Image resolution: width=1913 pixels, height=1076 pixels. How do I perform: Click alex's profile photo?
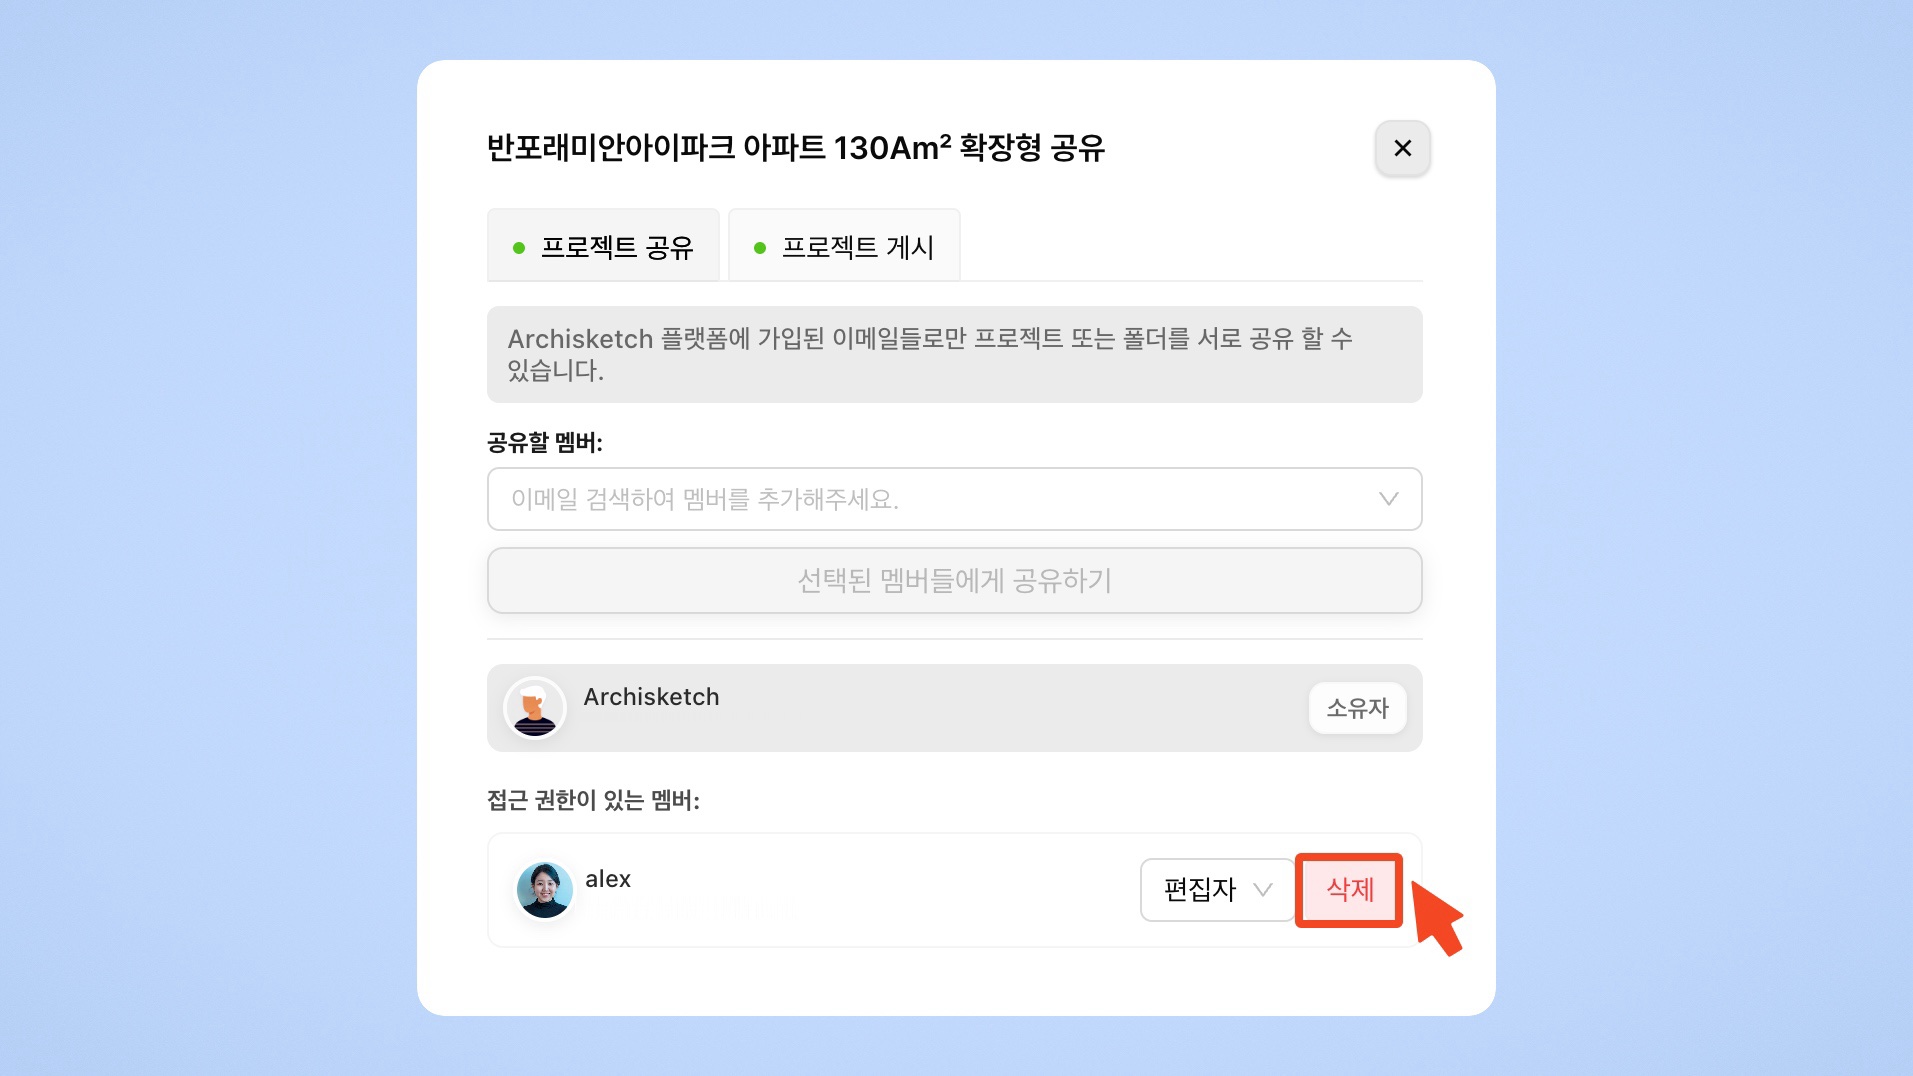[x=545, y=890]
